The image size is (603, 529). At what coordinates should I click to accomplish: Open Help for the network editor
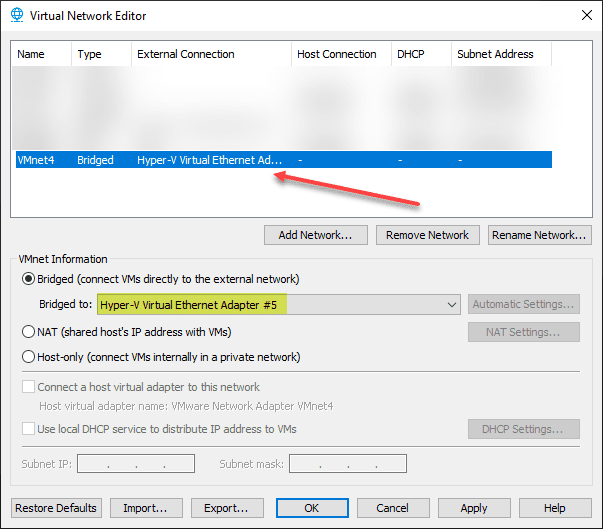click(x=555, y=508)
